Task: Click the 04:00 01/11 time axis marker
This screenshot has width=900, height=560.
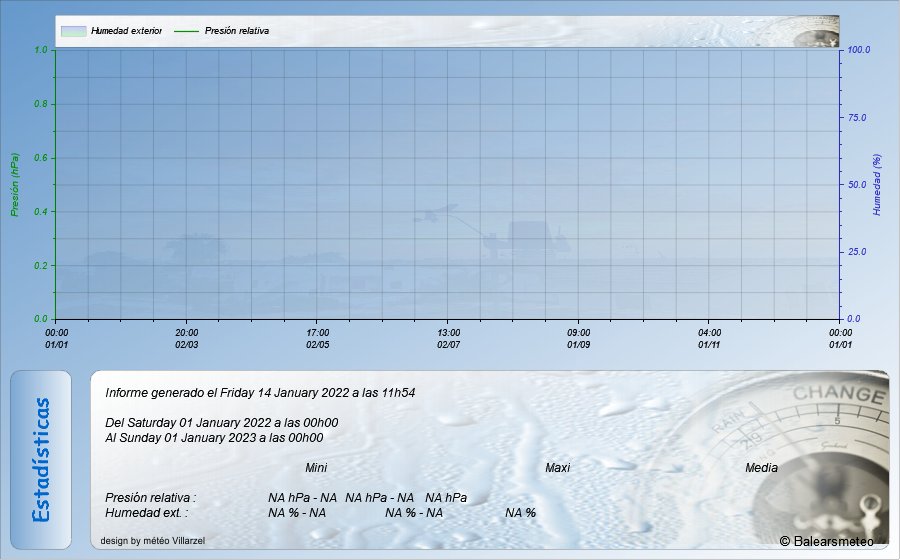Action: click(x=709, y=338)
